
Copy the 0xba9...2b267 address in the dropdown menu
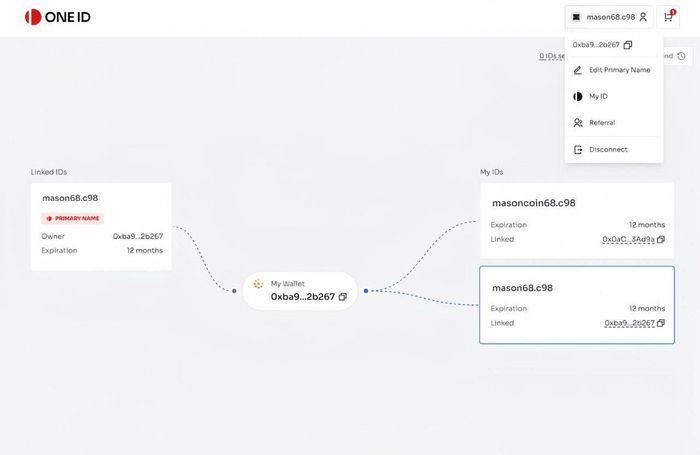click(x=628, y=45)
